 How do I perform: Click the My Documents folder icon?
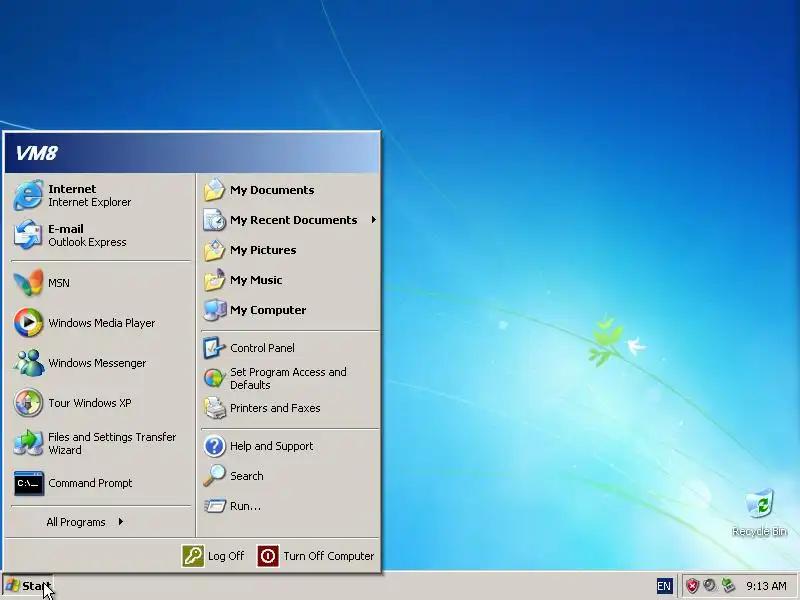point(214,190)
